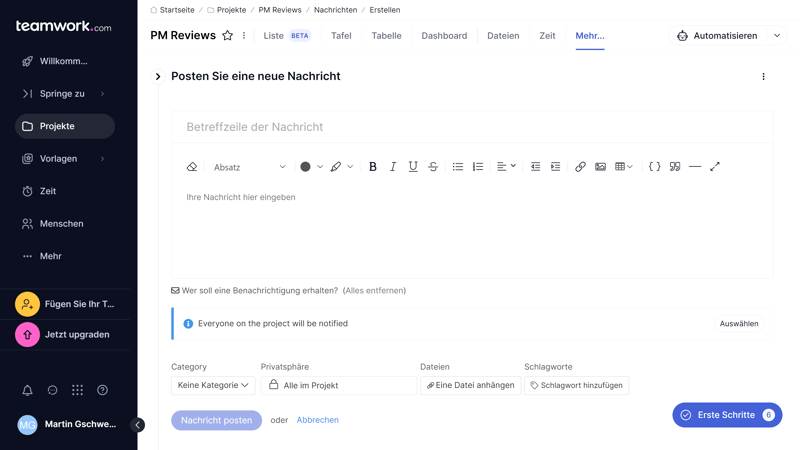The image size is (800, 450).
Task: Click the clear formatting eraser icon
Action: (192, 167)
